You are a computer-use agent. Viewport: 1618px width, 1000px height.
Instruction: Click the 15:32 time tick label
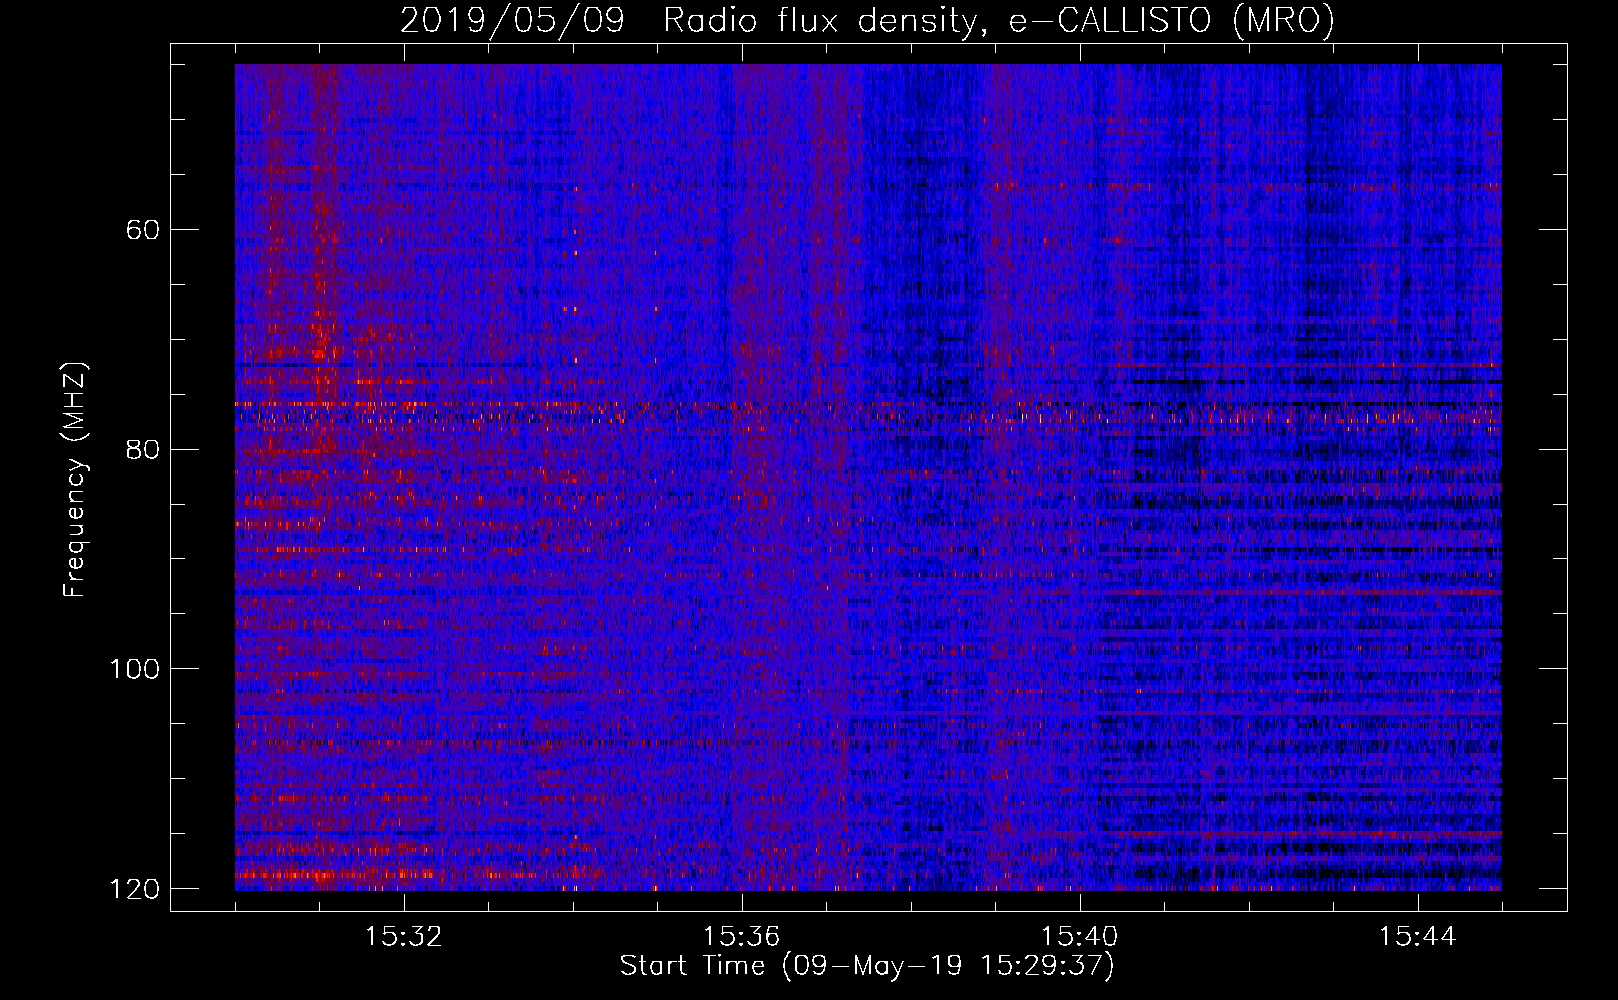(x=404, y=937)
